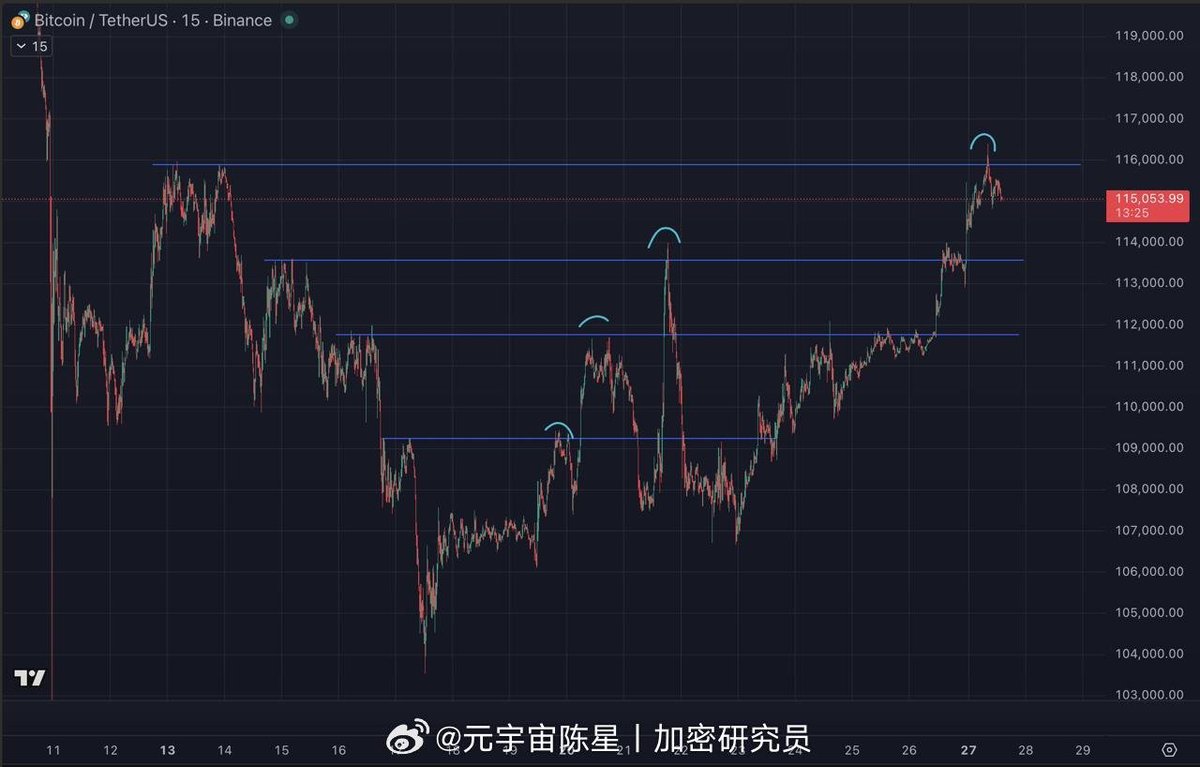Click the 106,000.00 price axis label

(1149, 571)
